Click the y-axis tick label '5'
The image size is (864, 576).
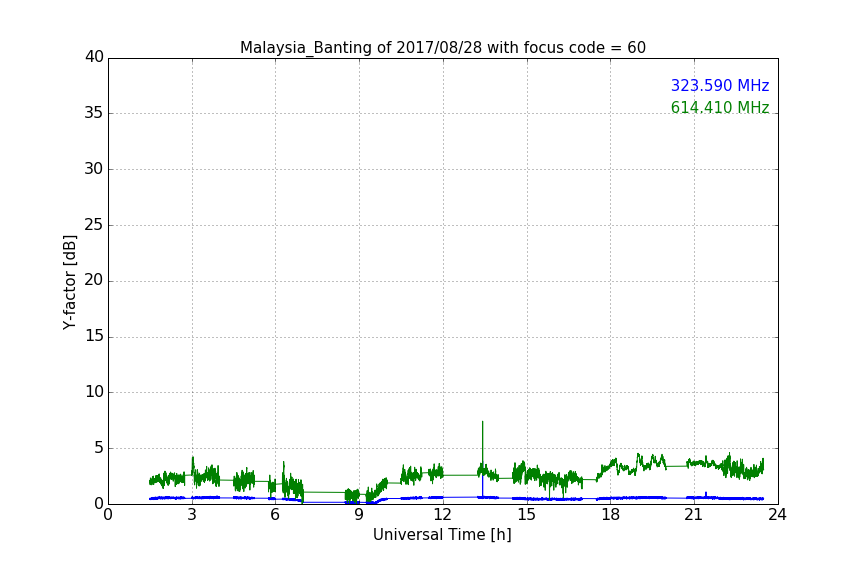99,448
